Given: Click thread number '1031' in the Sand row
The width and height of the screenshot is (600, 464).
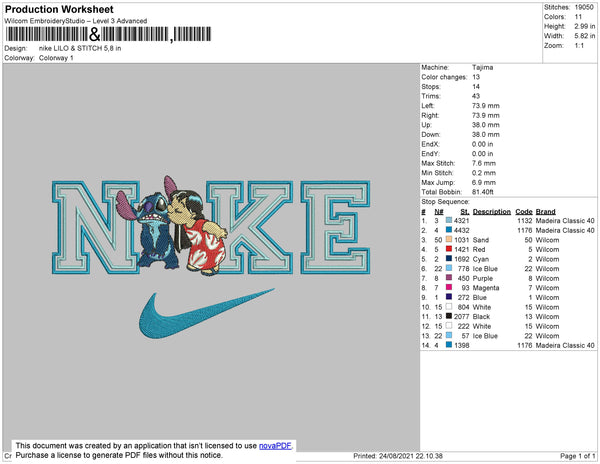Looking at the screenshot, I should tap(461, 240).
